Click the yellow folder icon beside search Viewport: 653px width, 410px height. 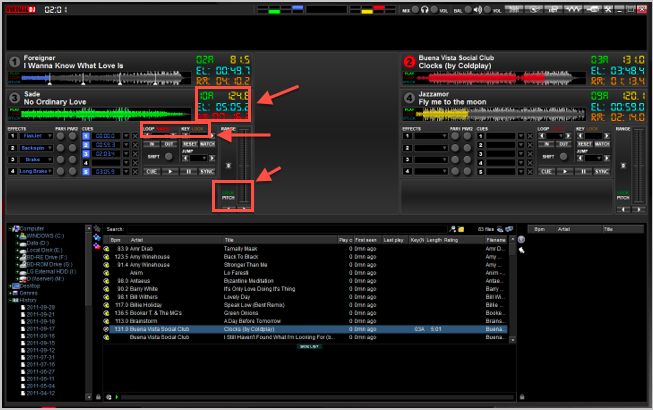[x=461, y=229]
